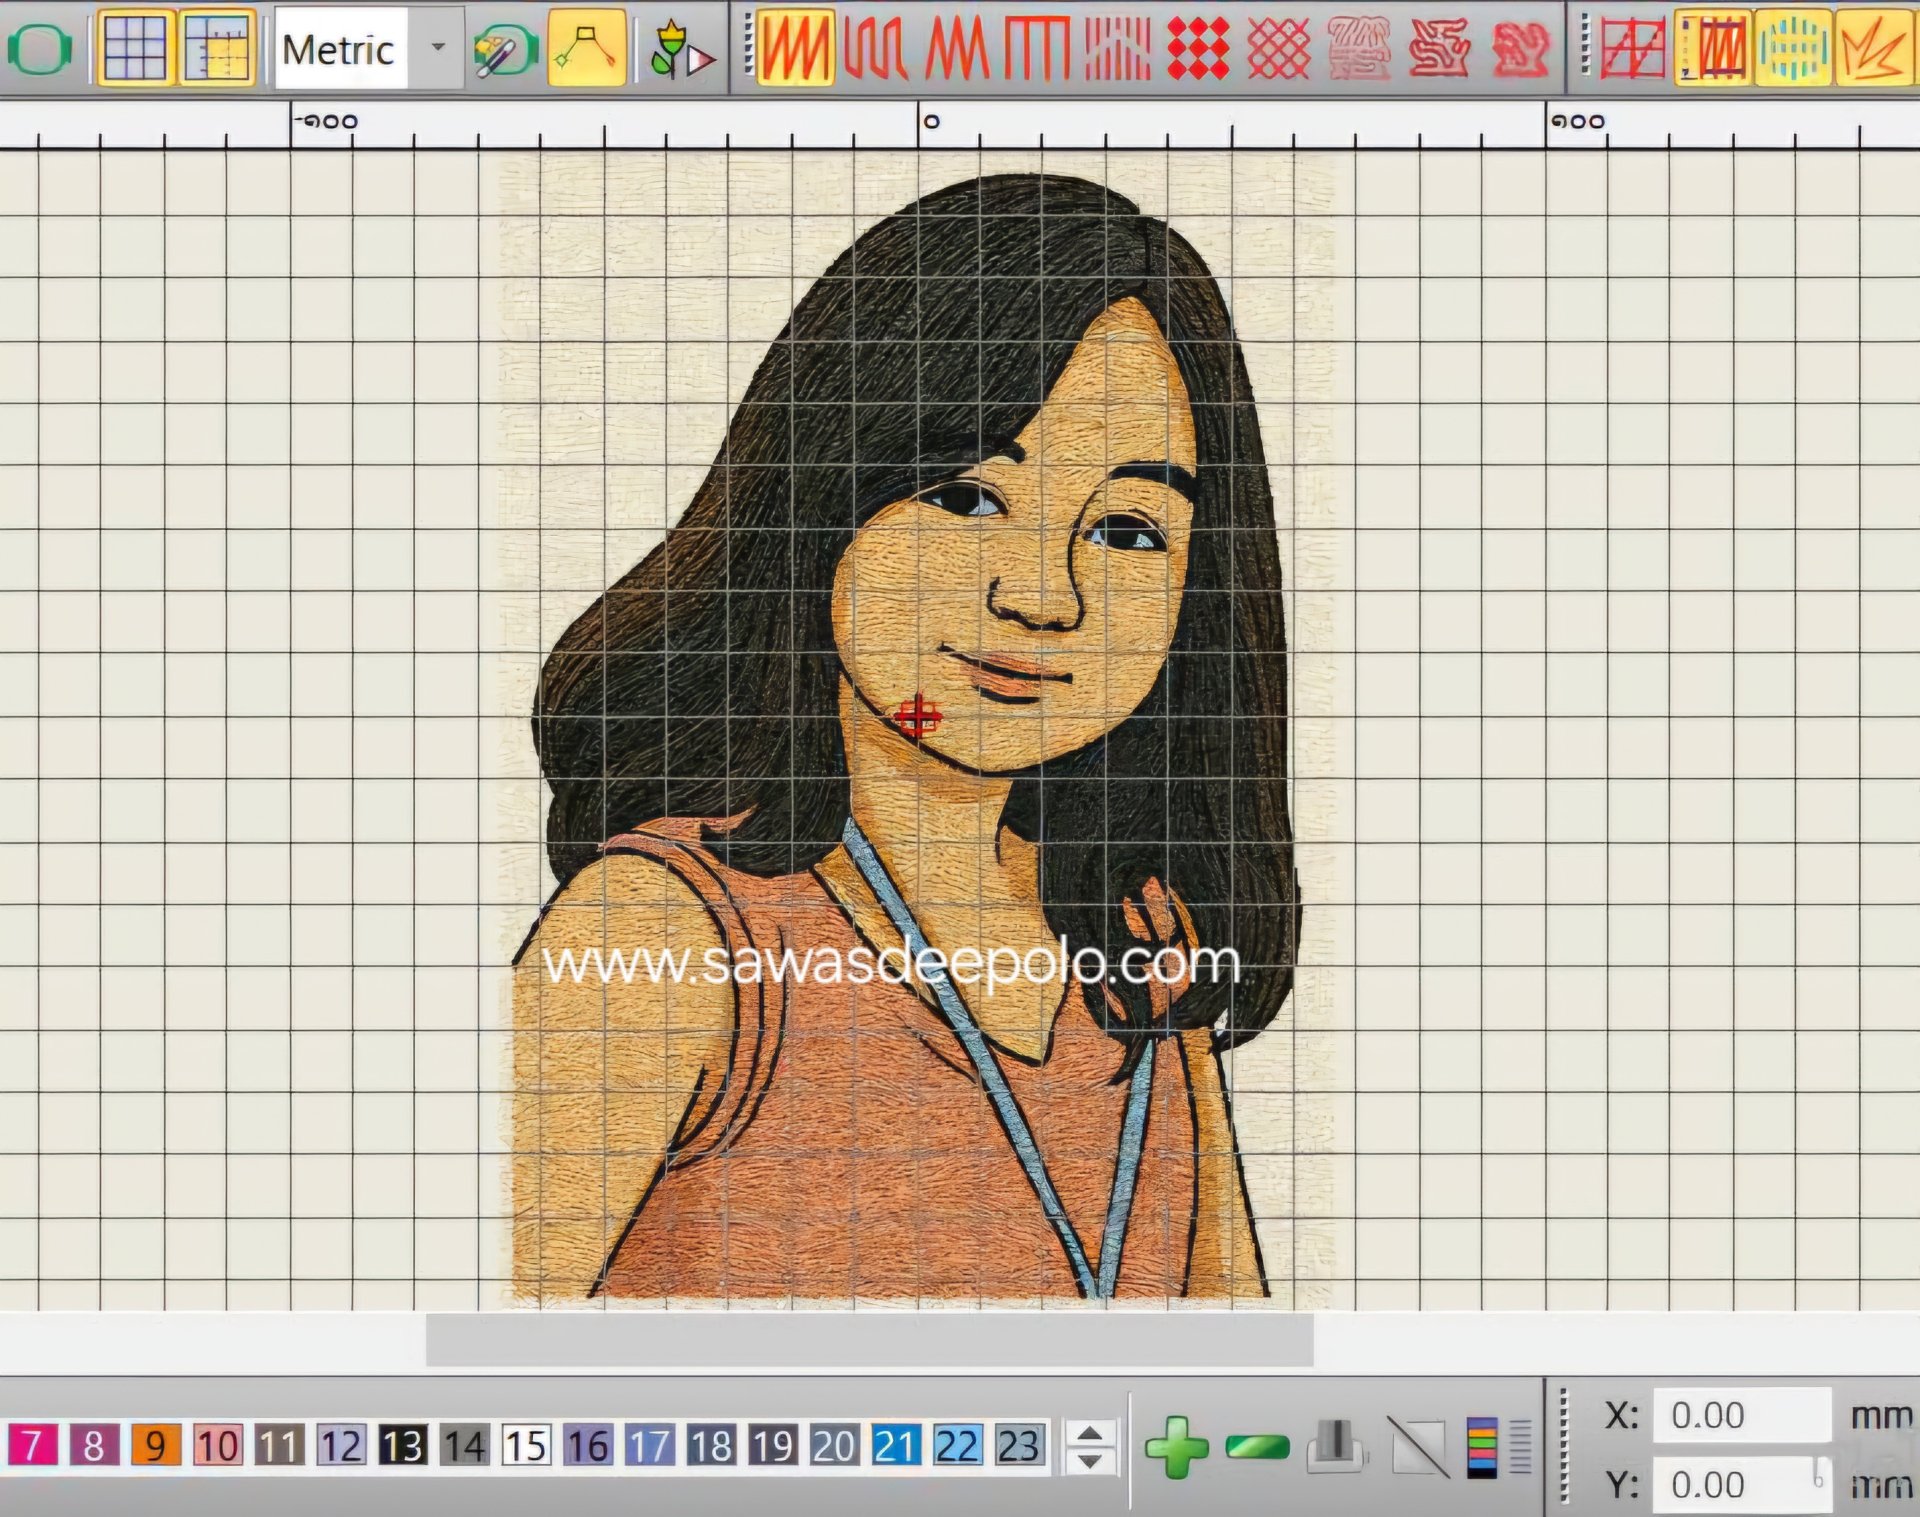Select thread color 13 black
1920x1517 pixels.
point(403,1446)
